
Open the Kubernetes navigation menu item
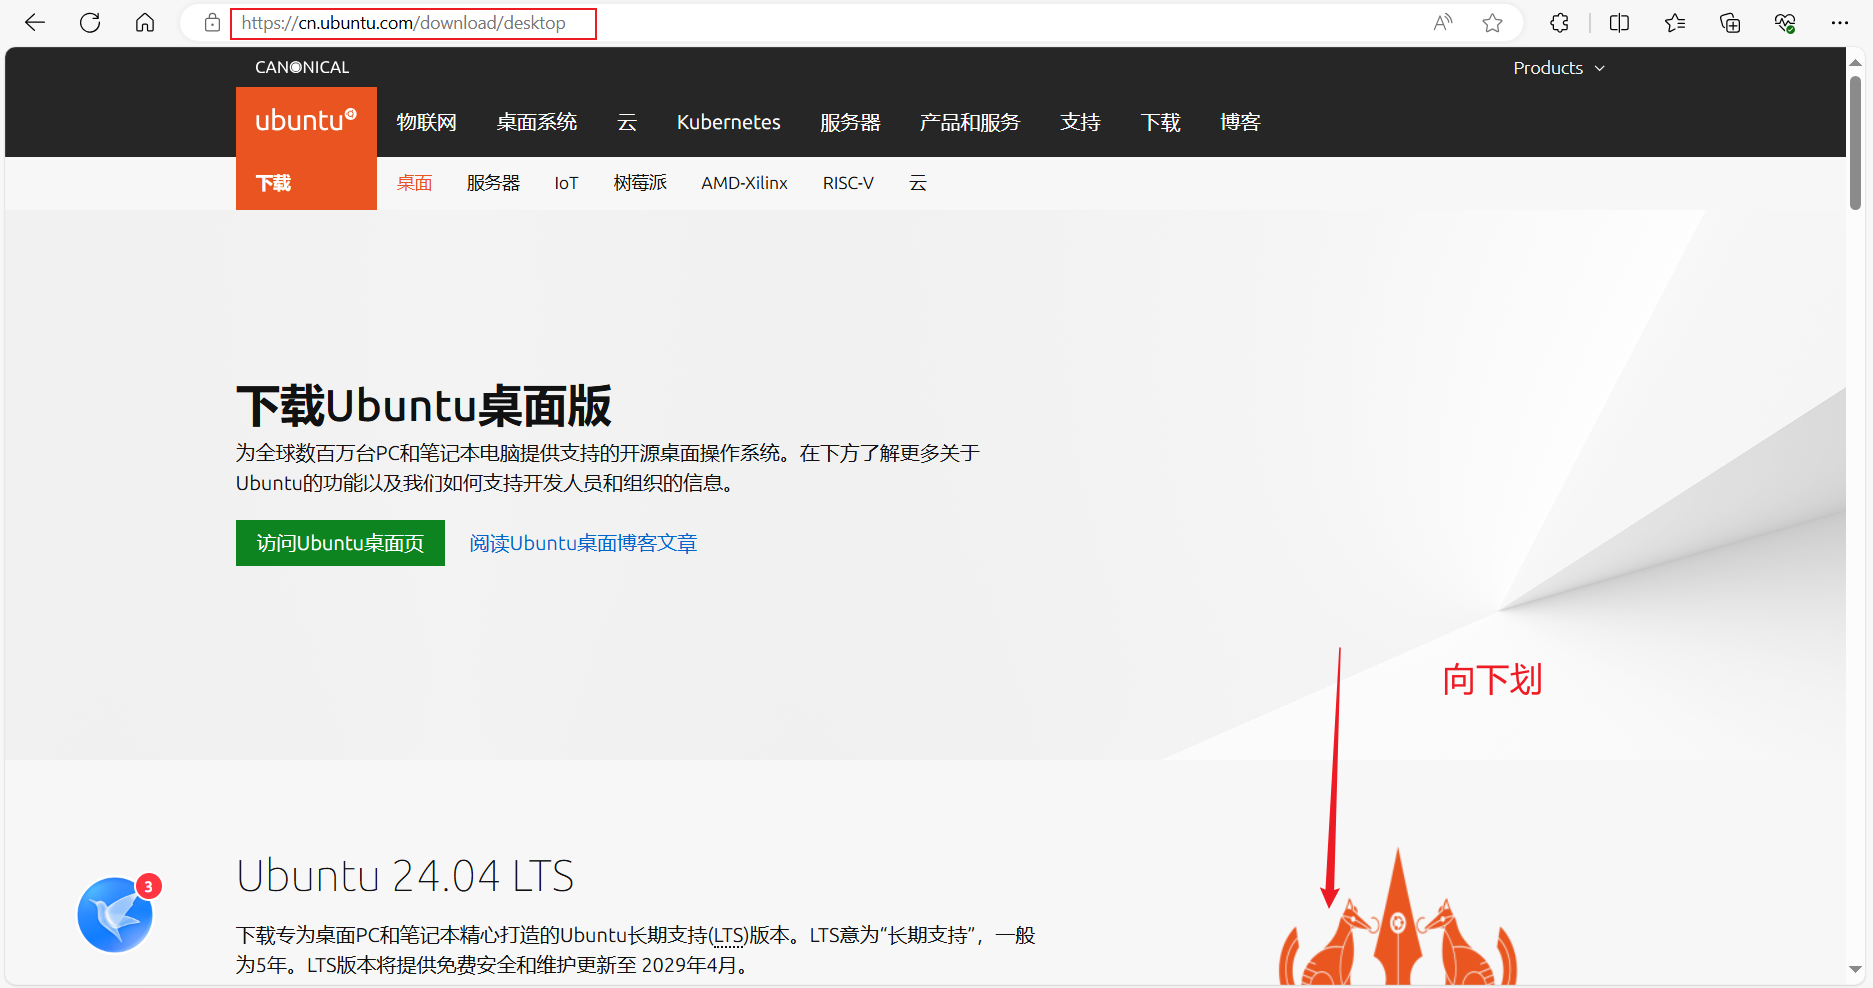tap(728, 122)
